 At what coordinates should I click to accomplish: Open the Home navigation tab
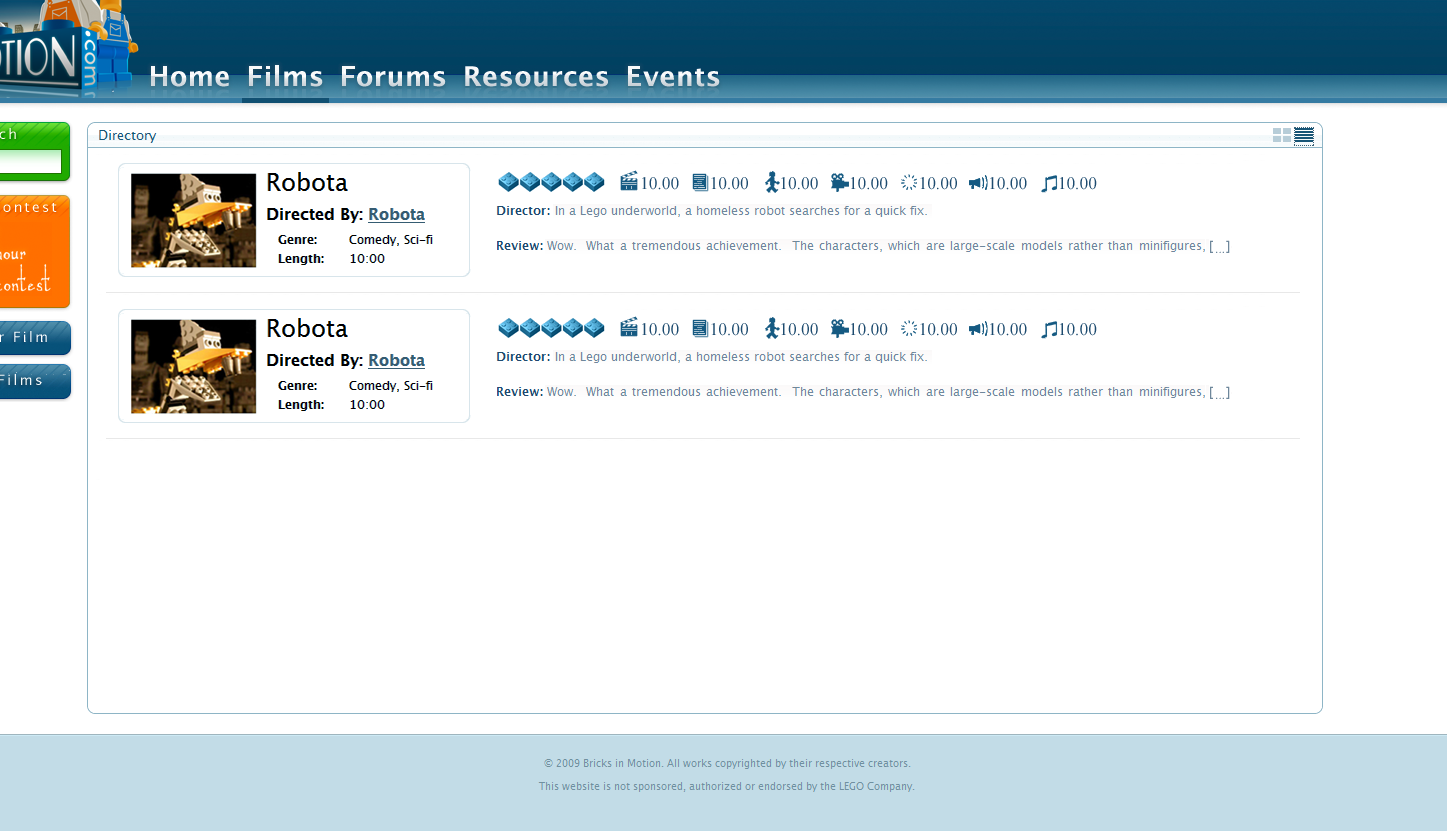(x=190, y=77)
